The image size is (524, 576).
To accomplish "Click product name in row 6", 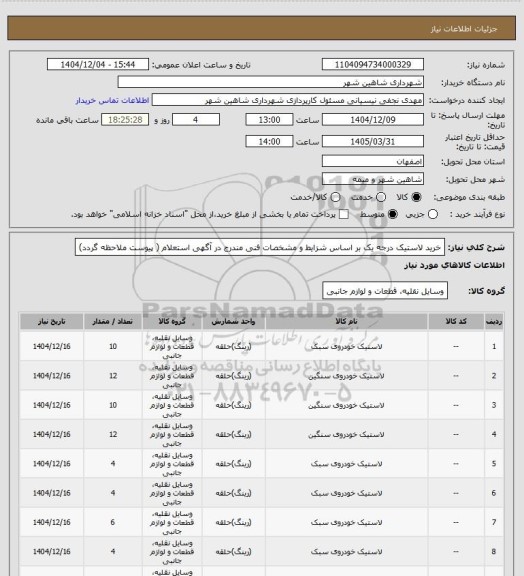I will click(x=346, y=493).
